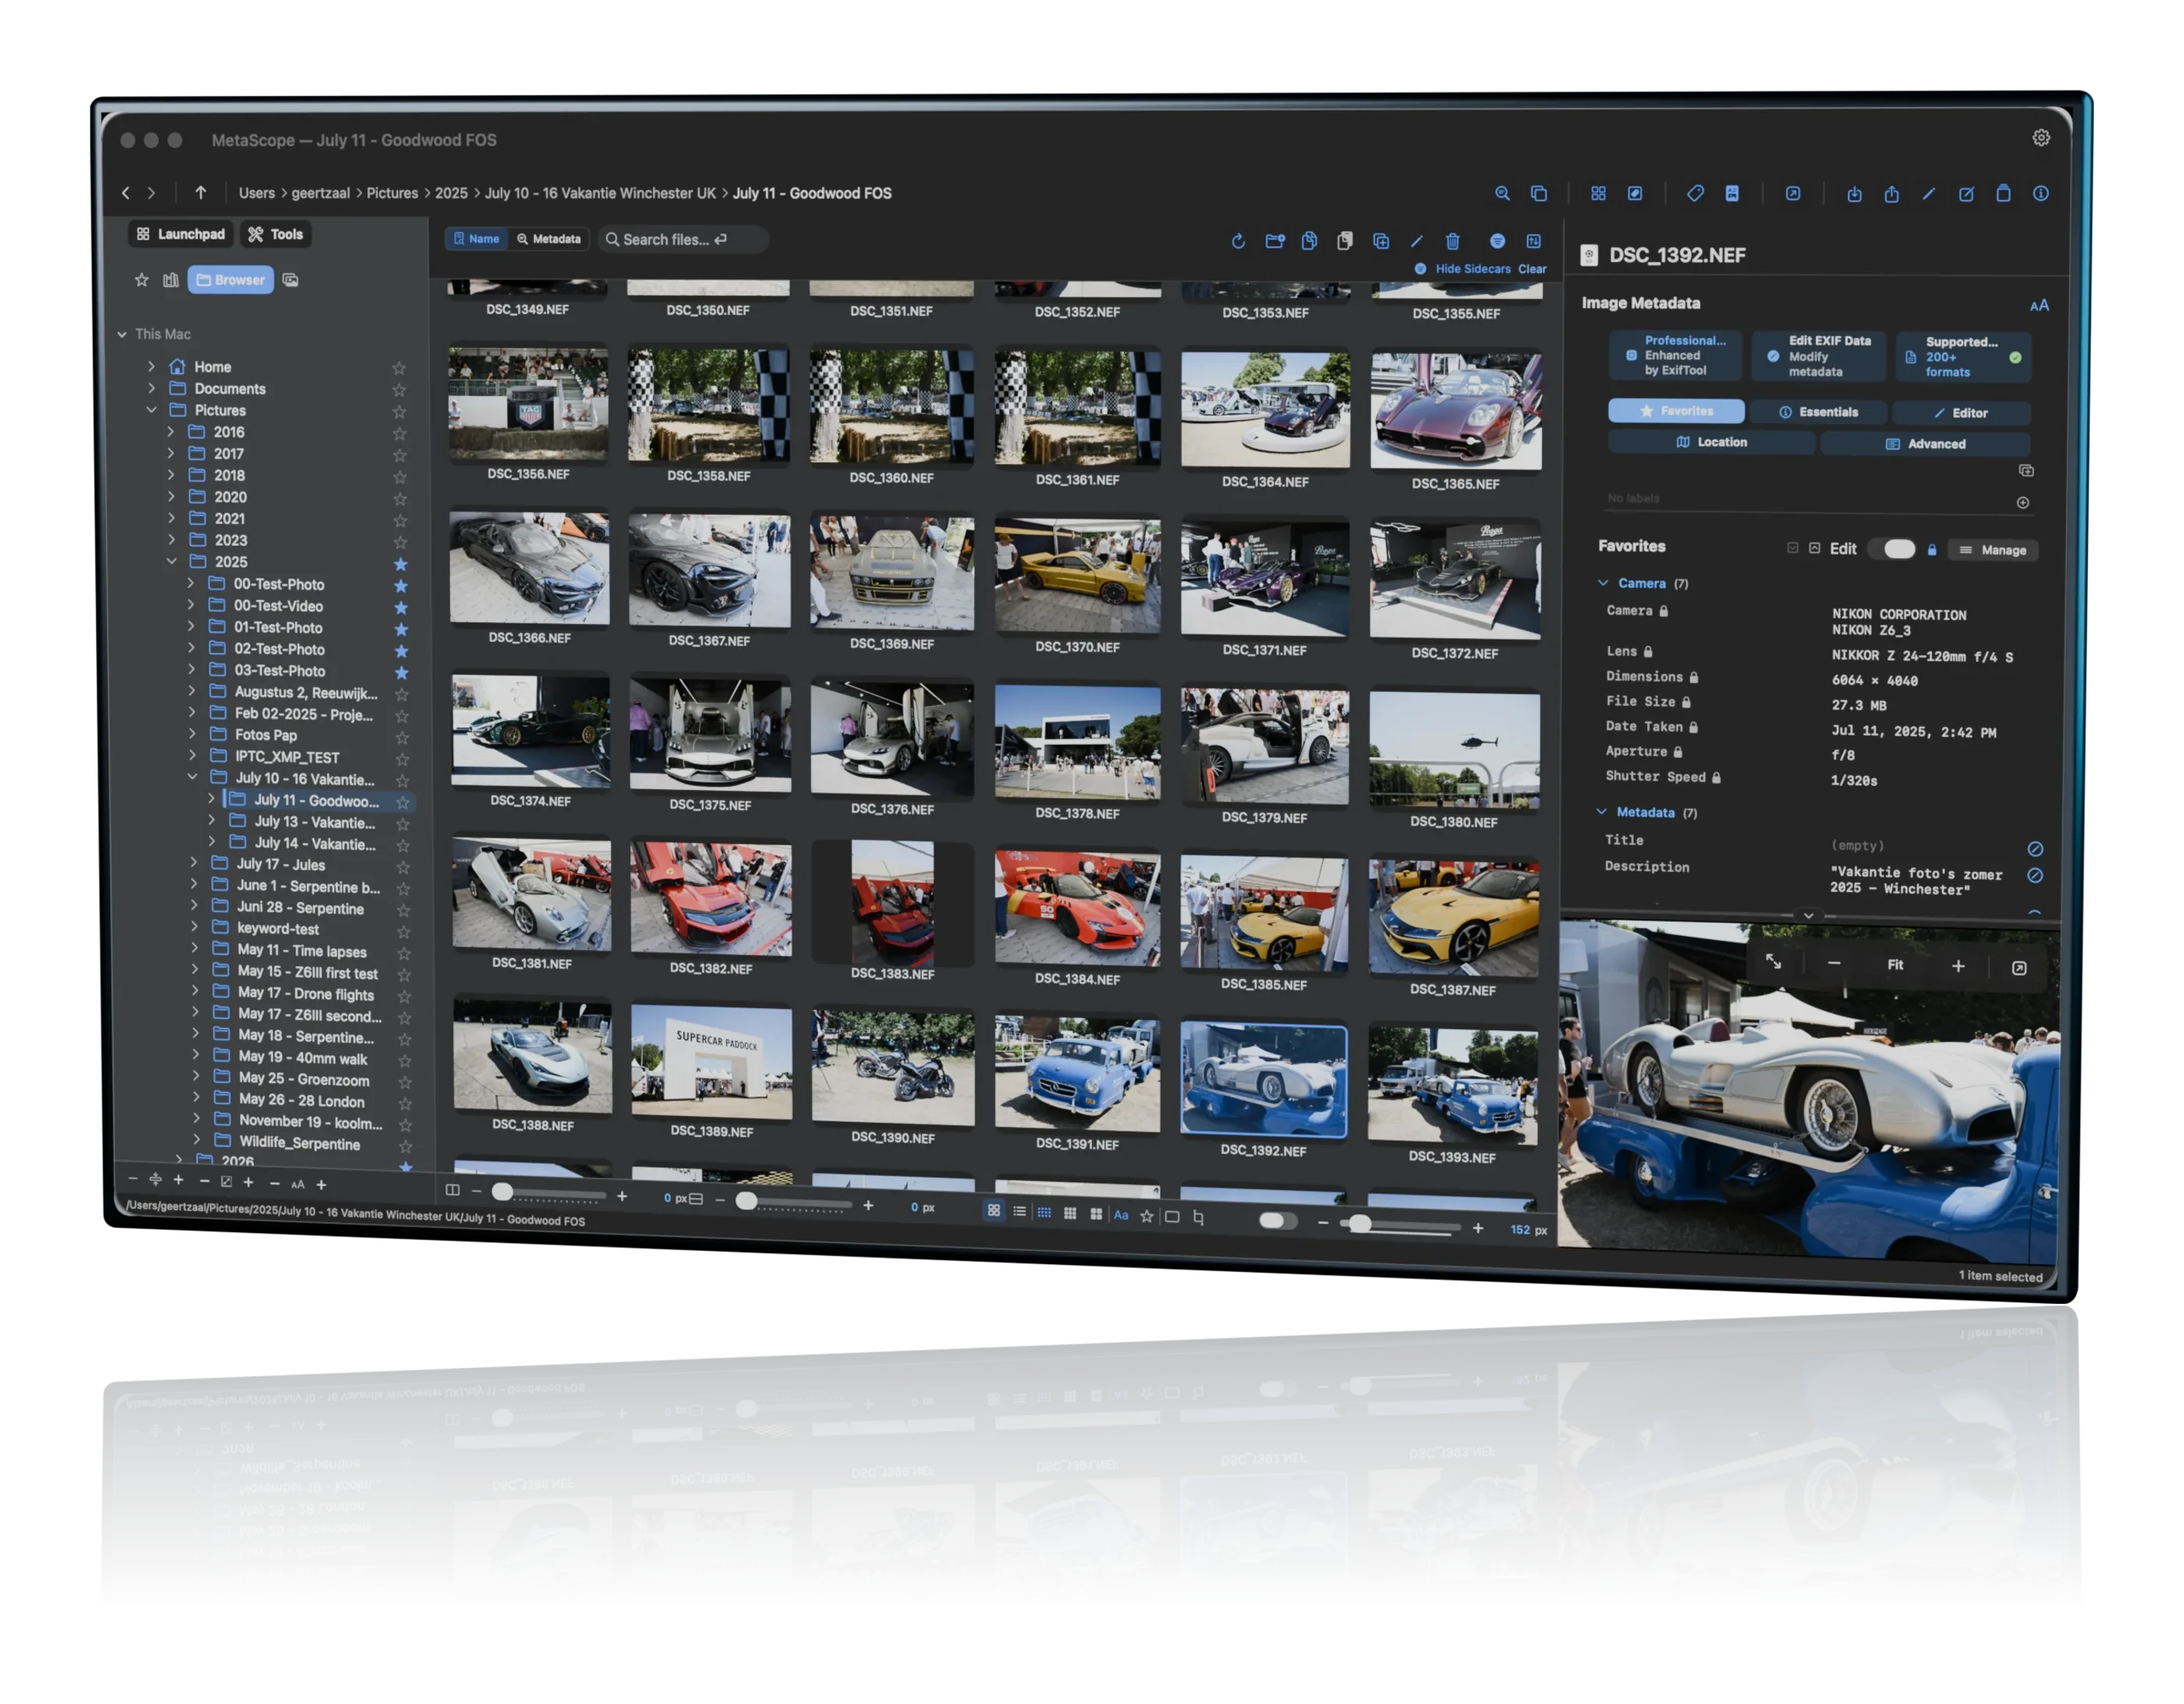
Task: Open the Editor metadata tab
Action: click(1961, 413)
